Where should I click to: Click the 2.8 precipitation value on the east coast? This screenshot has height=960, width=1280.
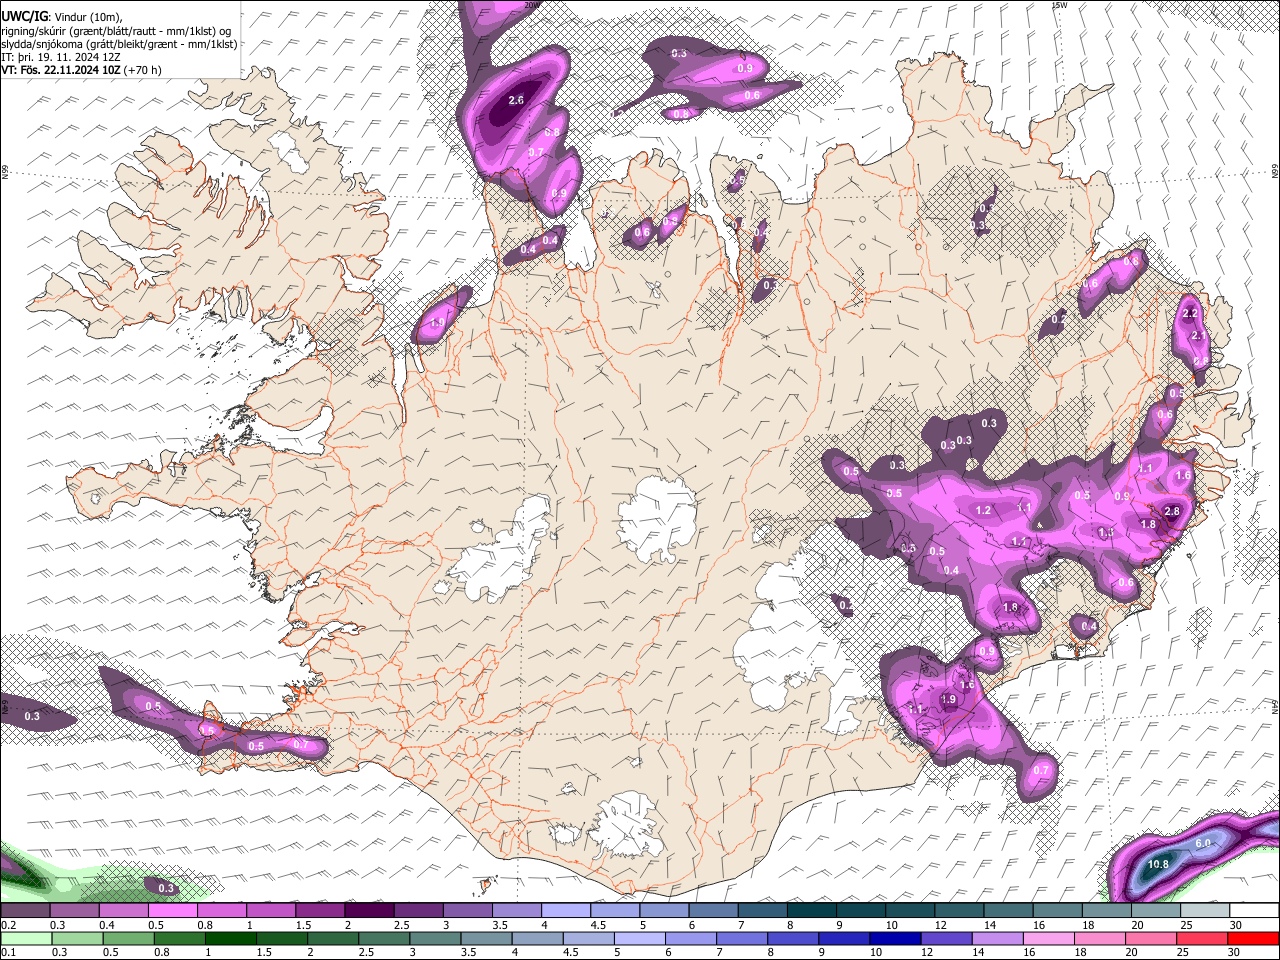click(x=1173, y=511)
